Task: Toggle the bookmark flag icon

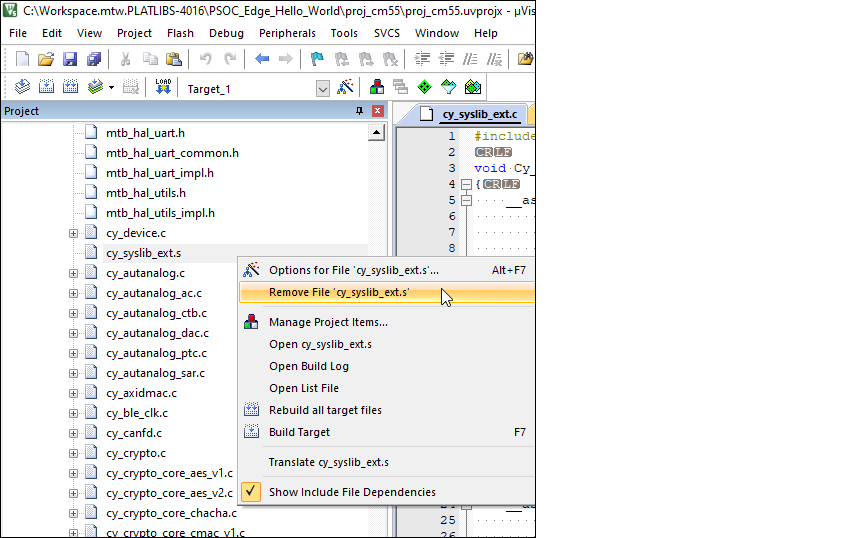Action: tap(317, 59)
